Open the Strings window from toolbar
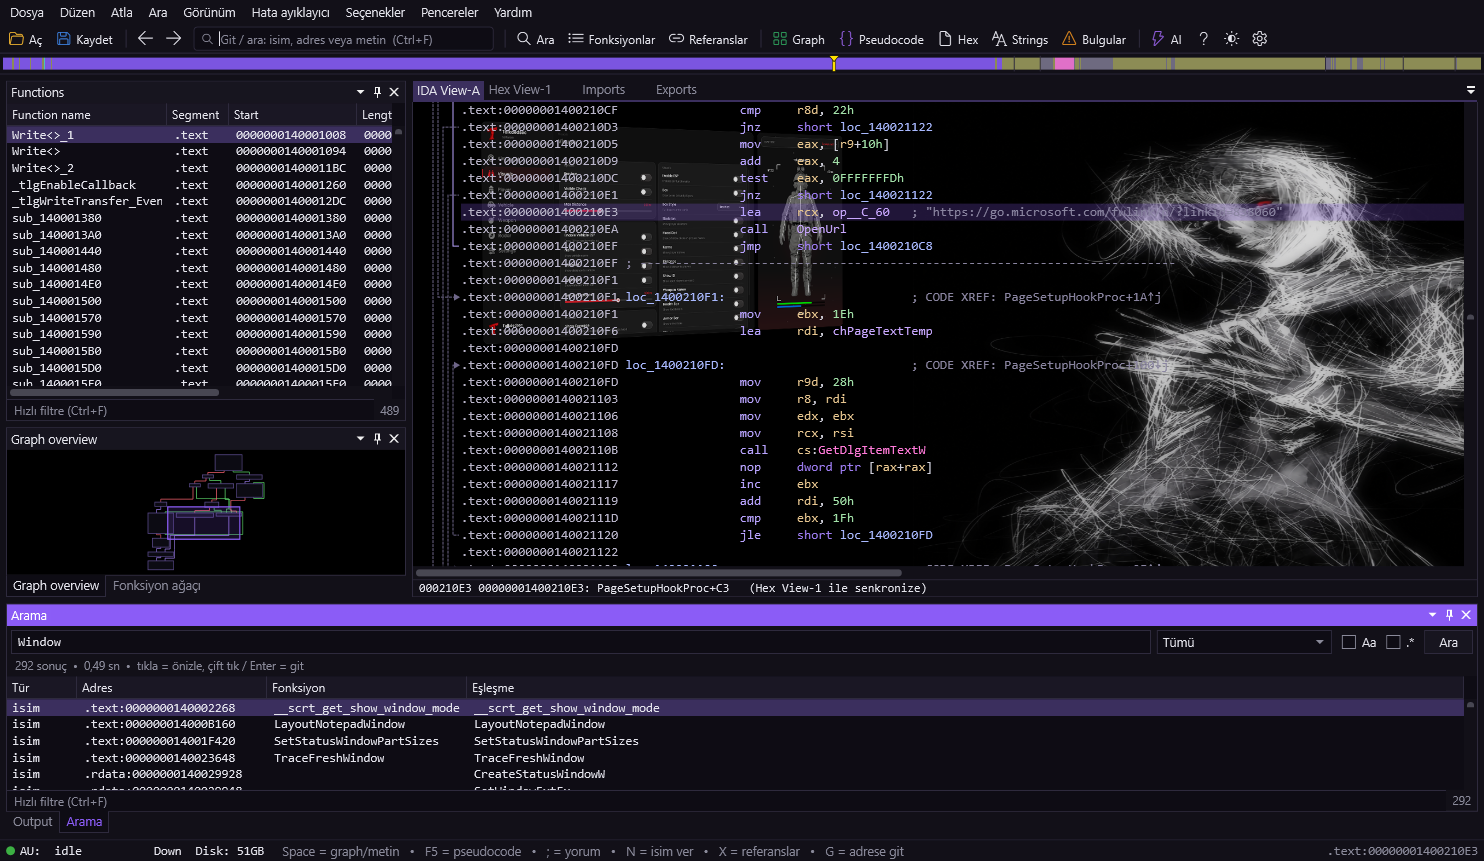 (x=1020, y=39)
